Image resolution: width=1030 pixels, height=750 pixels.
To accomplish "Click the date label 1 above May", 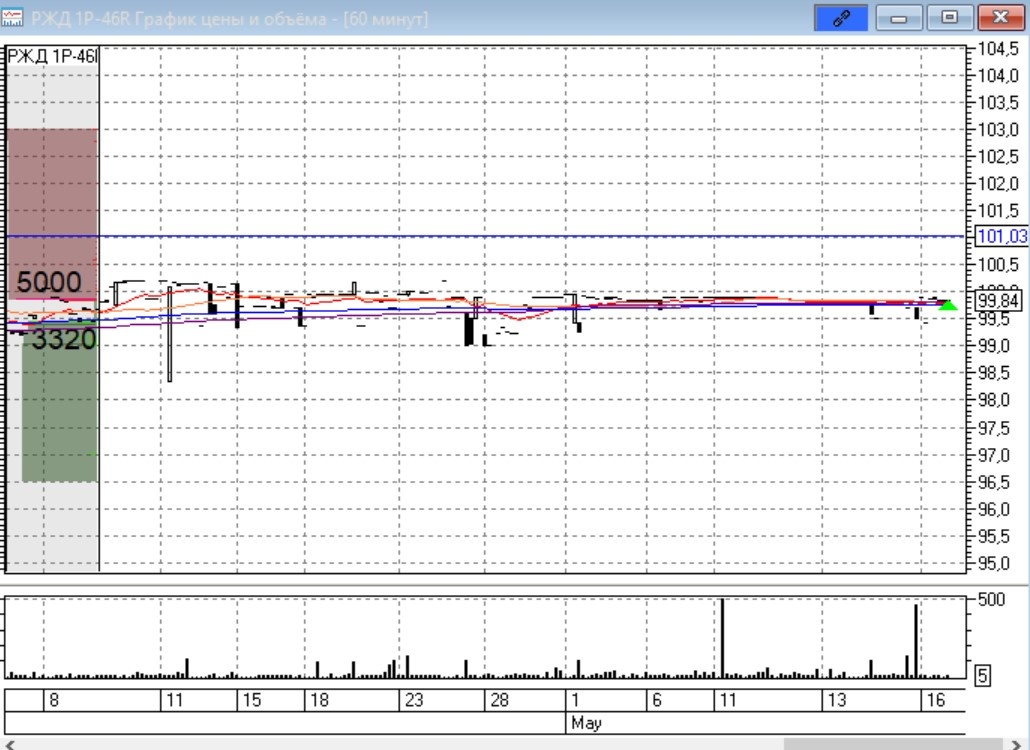I will 575,700.
